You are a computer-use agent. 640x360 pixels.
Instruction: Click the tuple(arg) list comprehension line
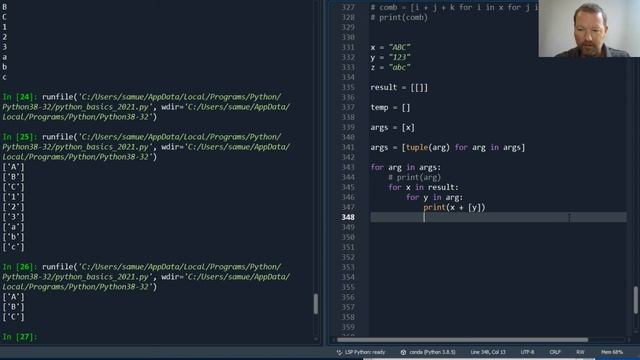coord(448,147)
